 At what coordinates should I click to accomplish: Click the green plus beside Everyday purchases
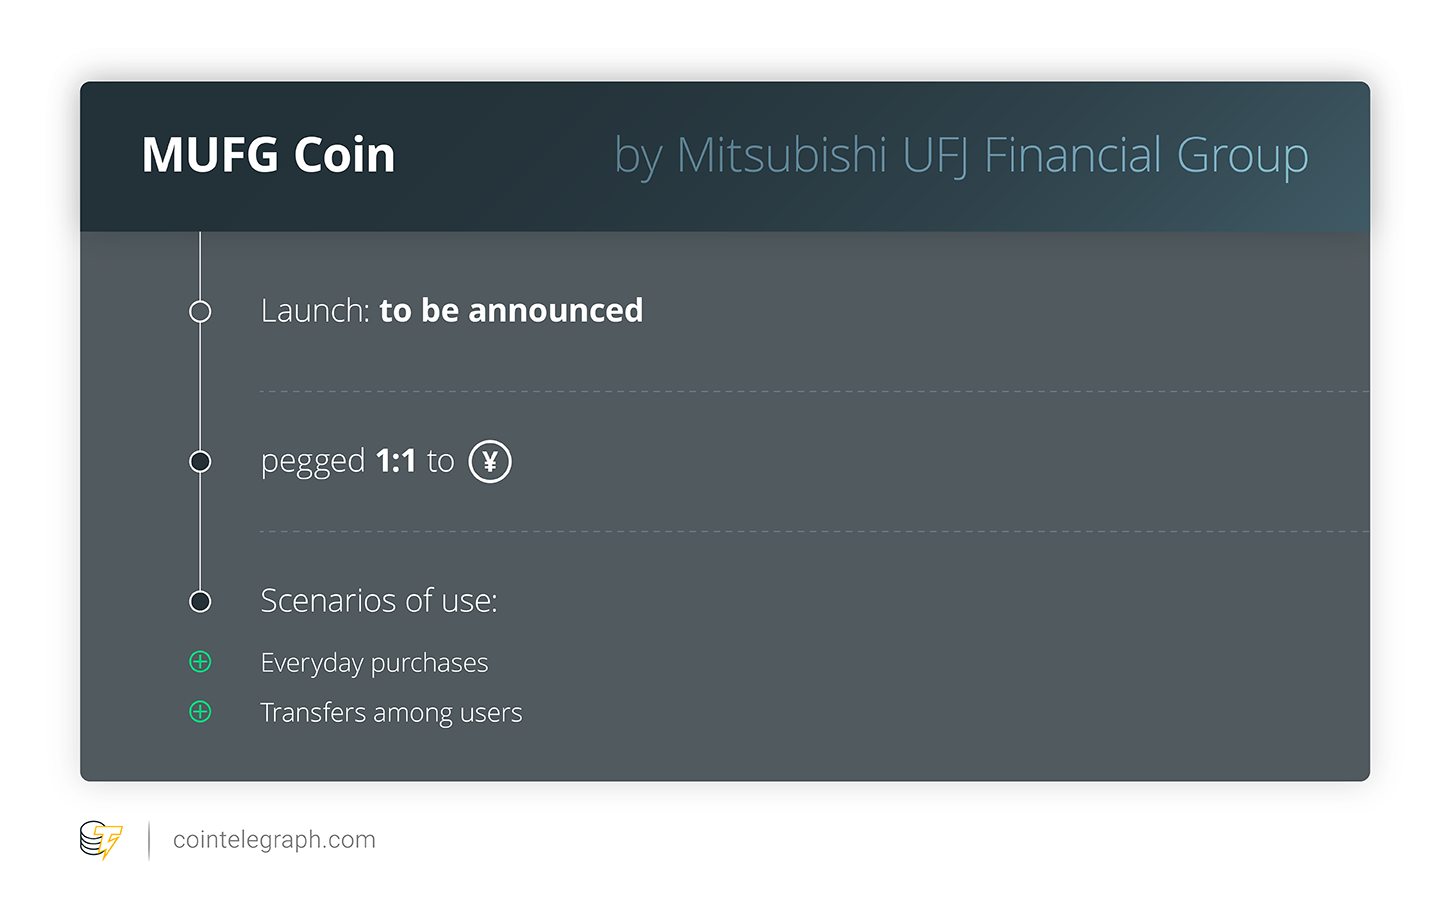(200, 662)
